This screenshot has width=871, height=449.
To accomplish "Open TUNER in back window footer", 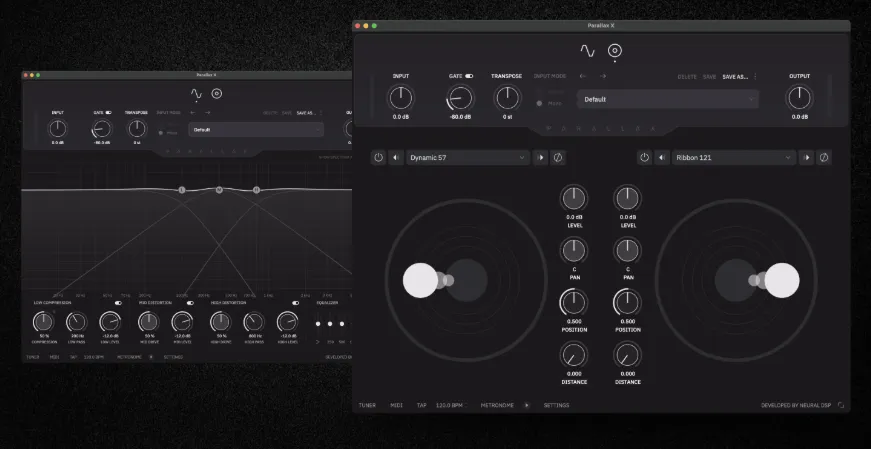I will click(x=33, y=357).
